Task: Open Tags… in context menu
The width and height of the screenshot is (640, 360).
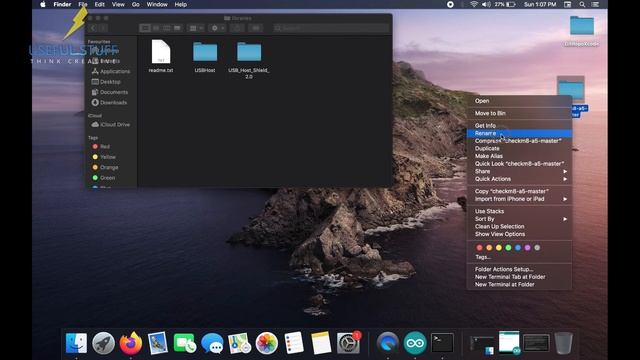Action: tap(519, 257)
